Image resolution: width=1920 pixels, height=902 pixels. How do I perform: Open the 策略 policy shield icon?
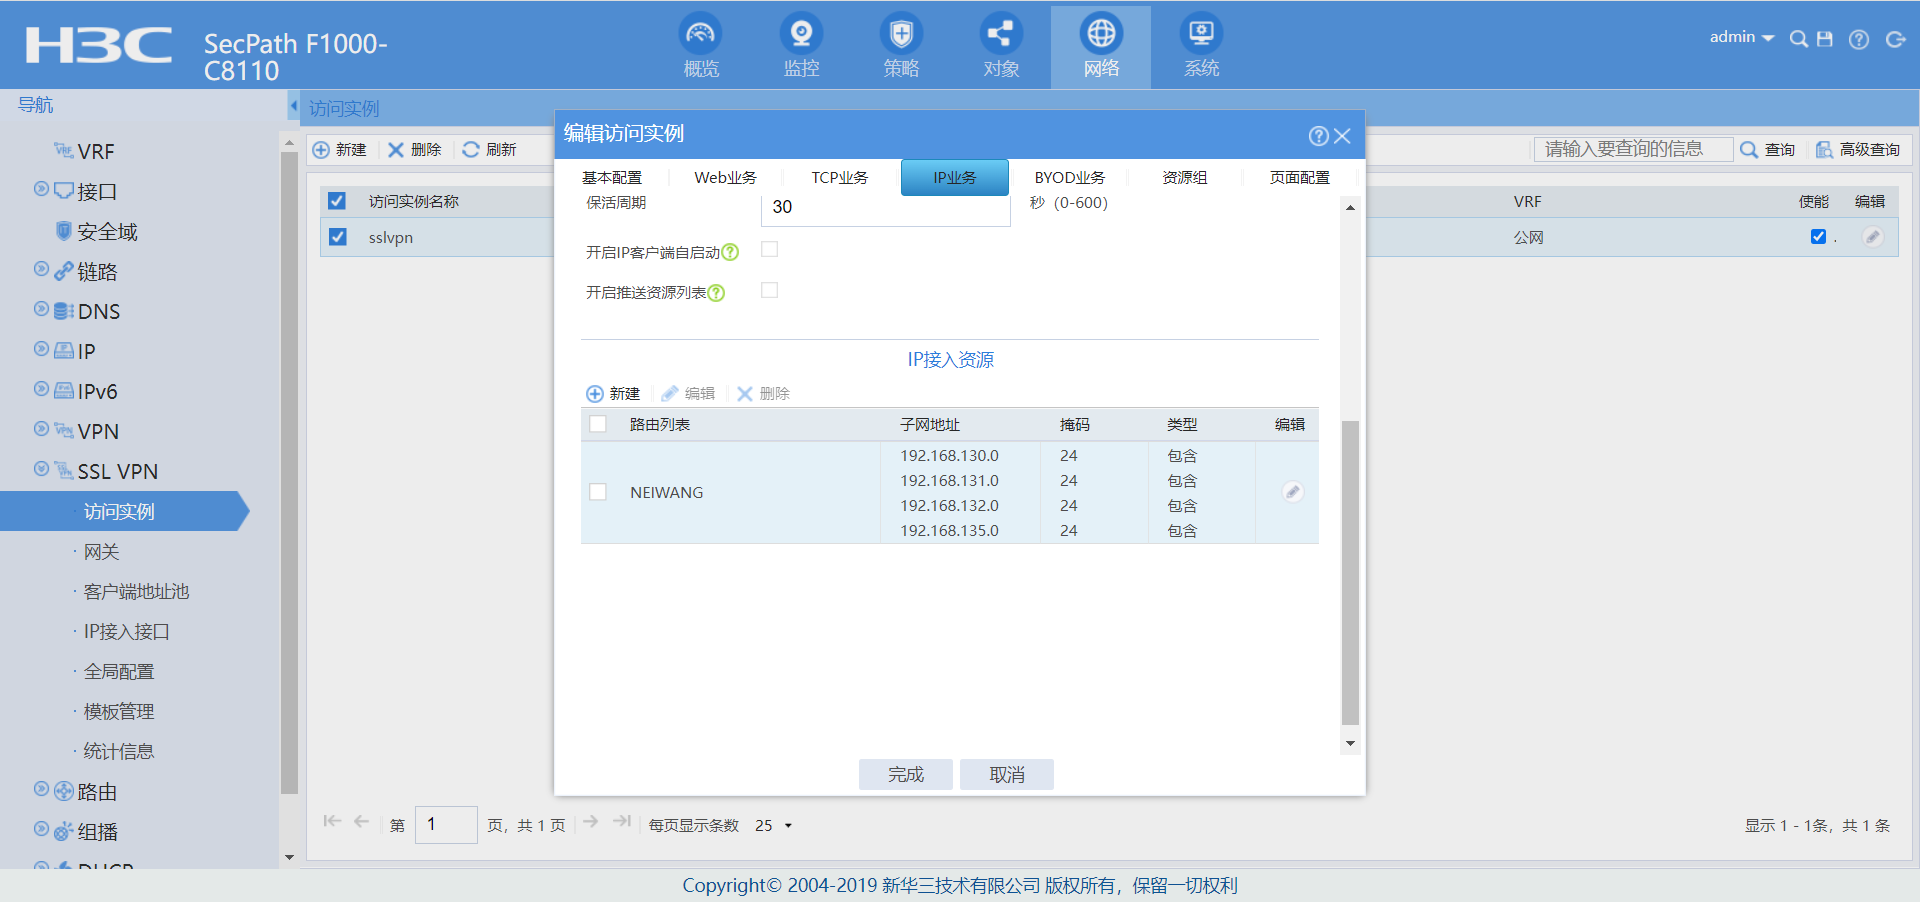901,35
